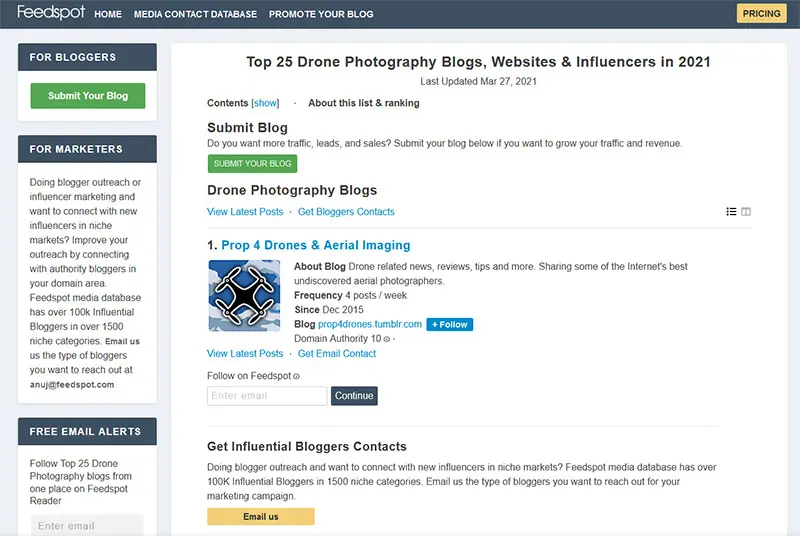Go to HOME in top navigation
The width and height of the screenshot is (800, 536).
click(x=108, y=14)
